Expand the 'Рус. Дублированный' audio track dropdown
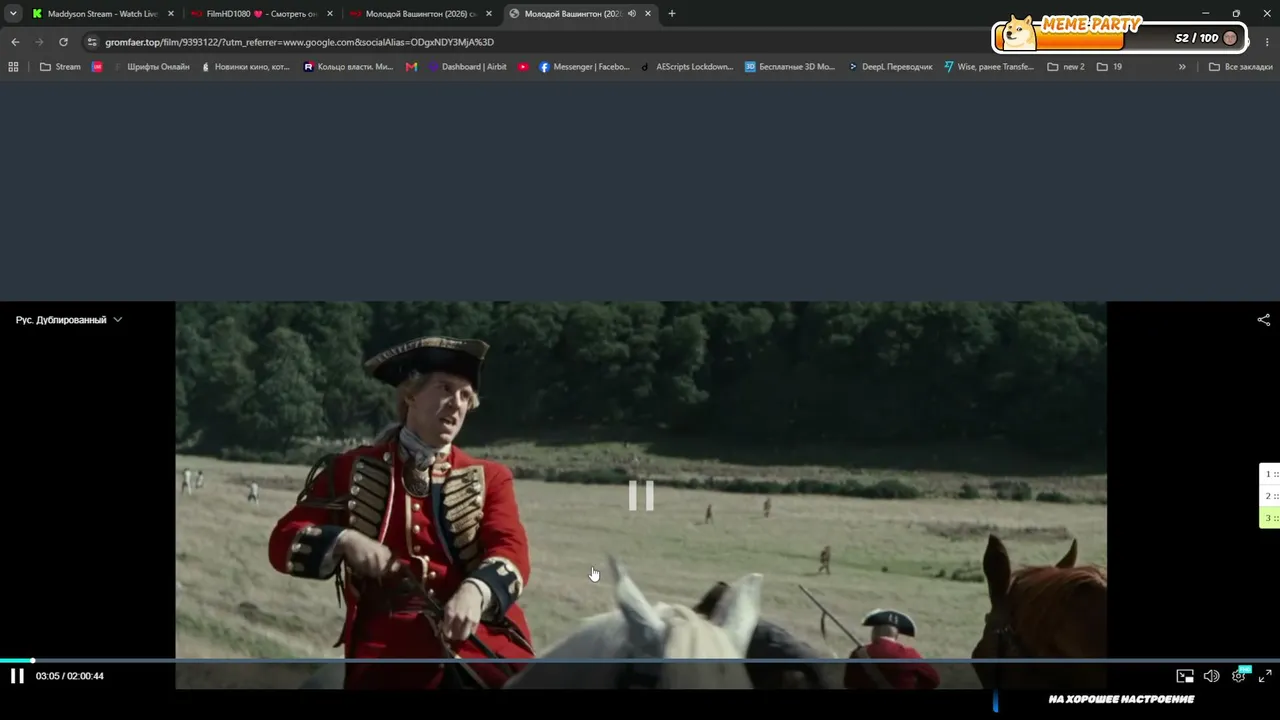This screenshot has height=720, width=1280. tap(69, 320)
